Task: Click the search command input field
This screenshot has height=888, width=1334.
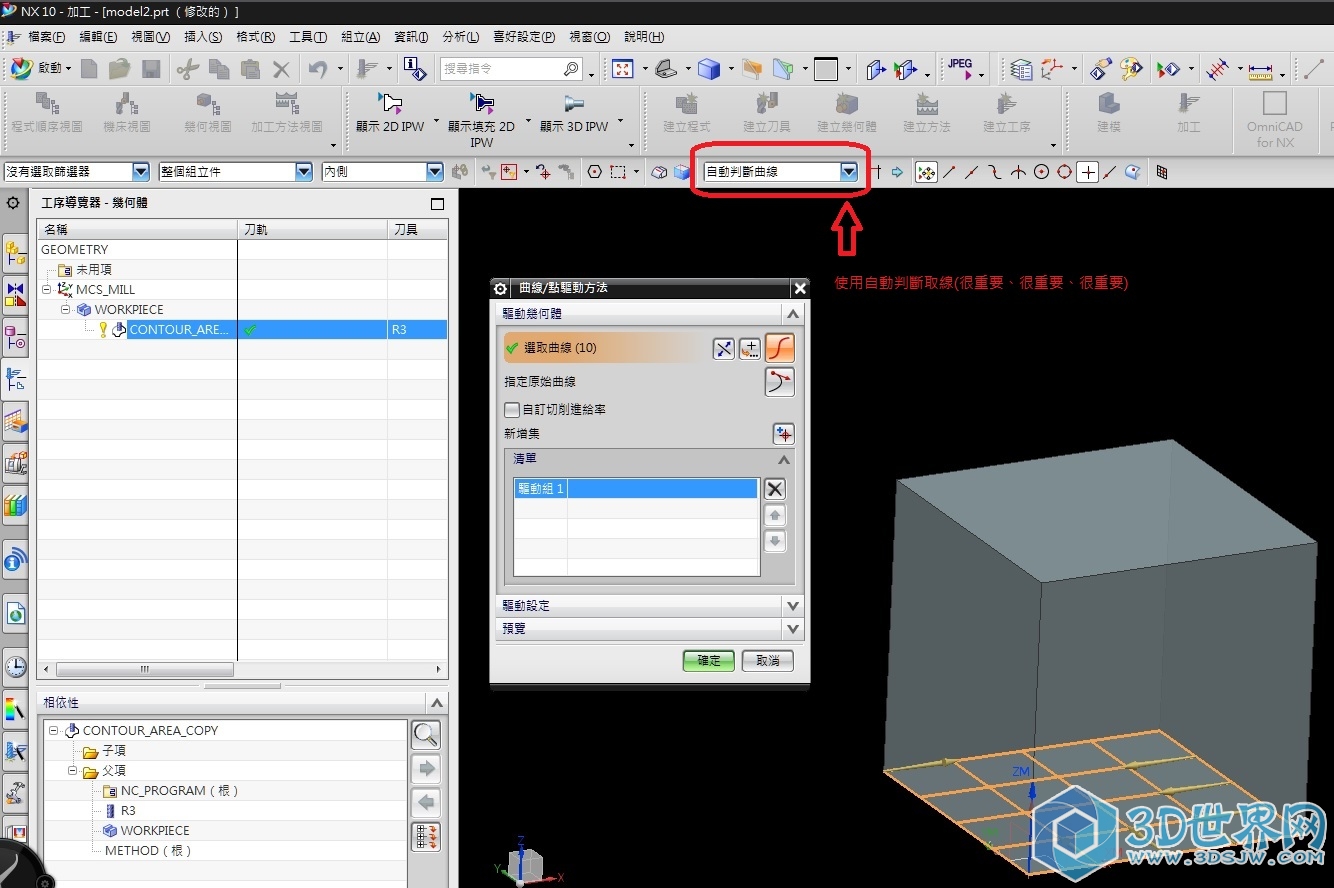Action: 511,69
